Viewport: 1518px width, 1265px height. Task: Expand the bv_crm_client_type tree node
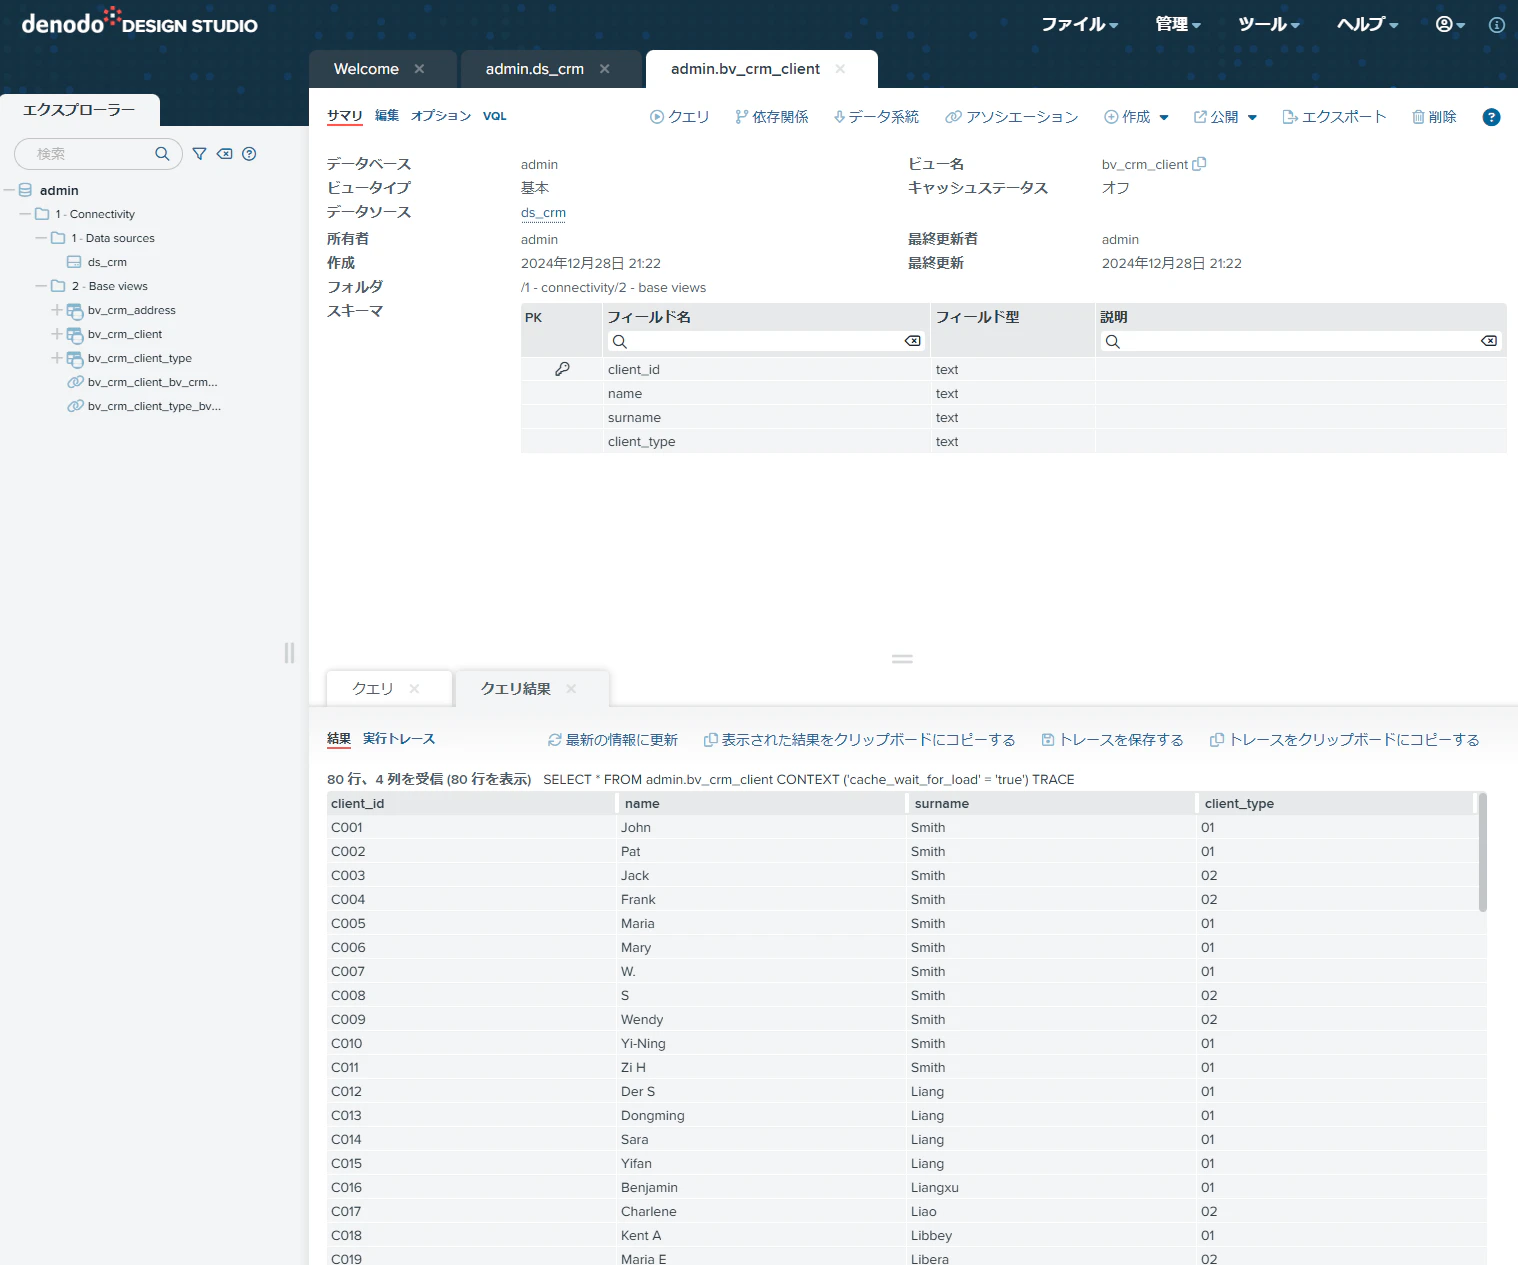click(57, 358)
